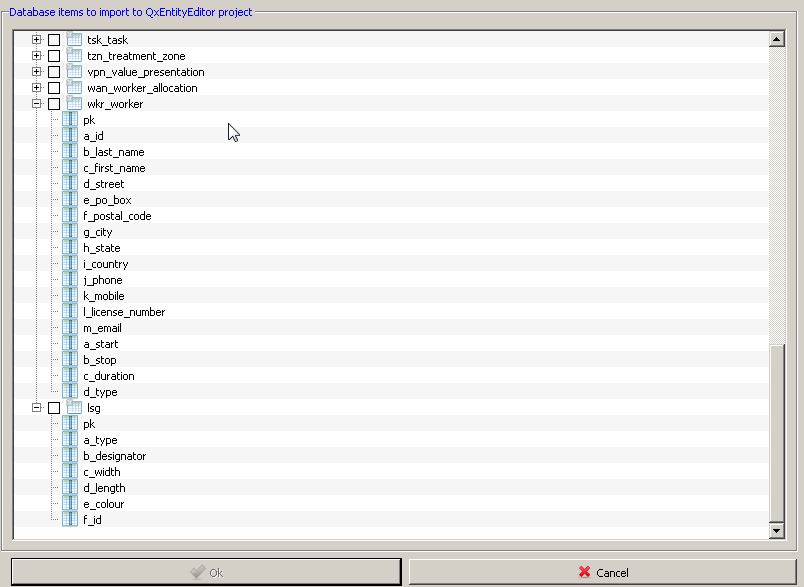Viewport: 804px width, 587px height.
Task: Click the column icon beside e_colour under lsg
Action: point(69,504)
